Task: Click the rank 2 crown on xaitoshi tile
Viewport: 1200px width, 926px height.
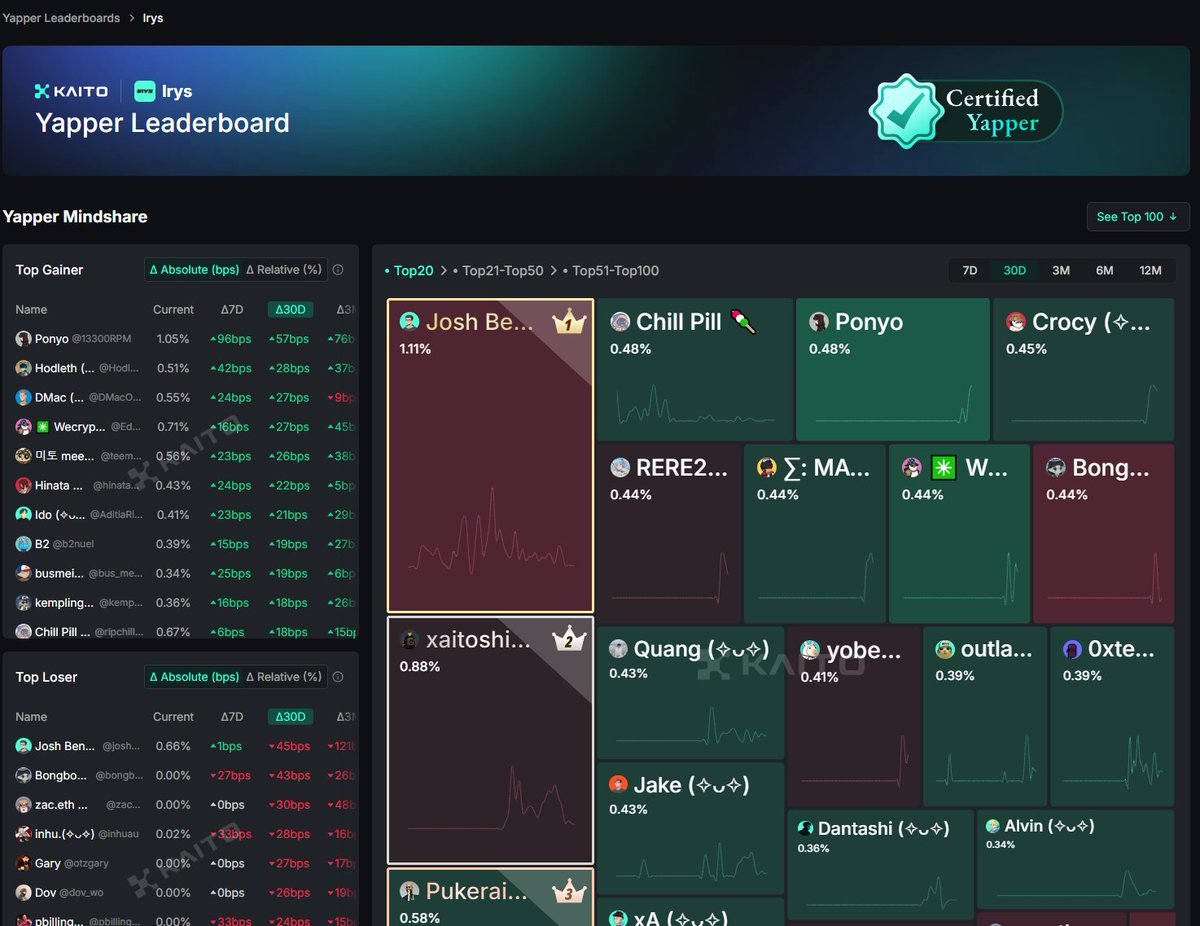Action: pos(569,640)
